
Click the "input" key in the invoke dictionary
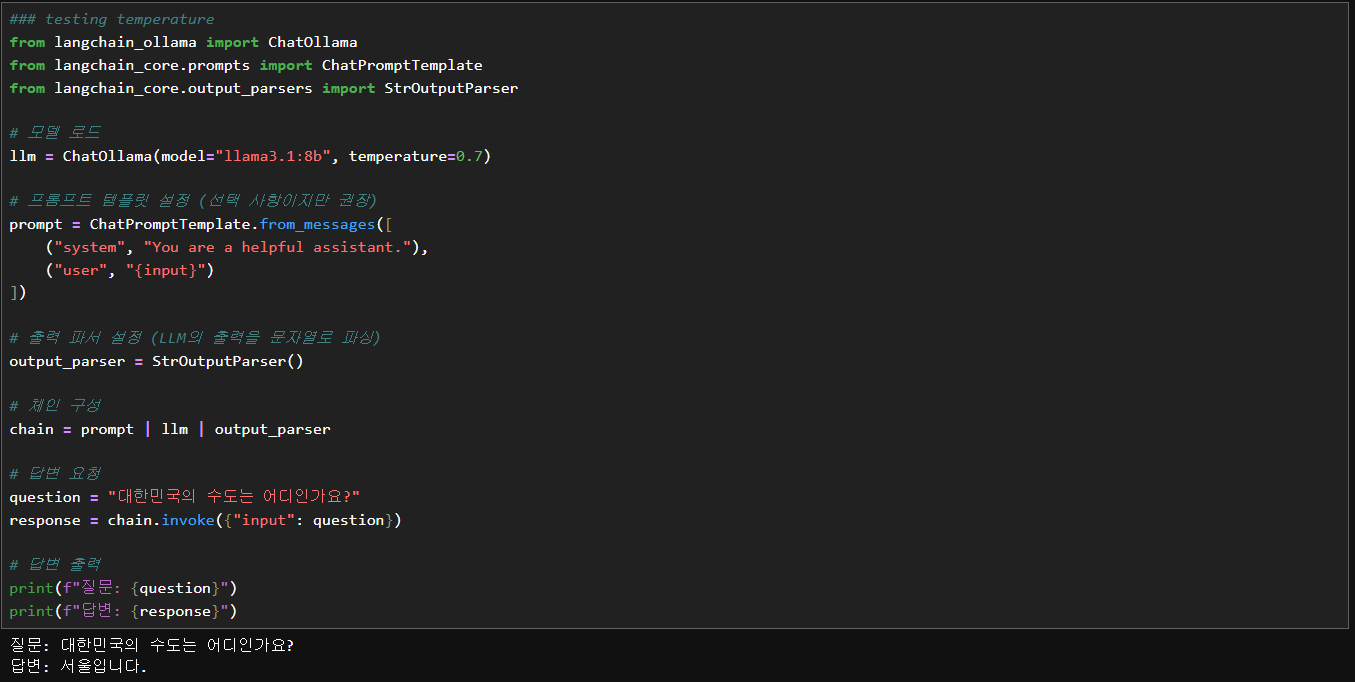pyautogui.click(x=264, y=520)
